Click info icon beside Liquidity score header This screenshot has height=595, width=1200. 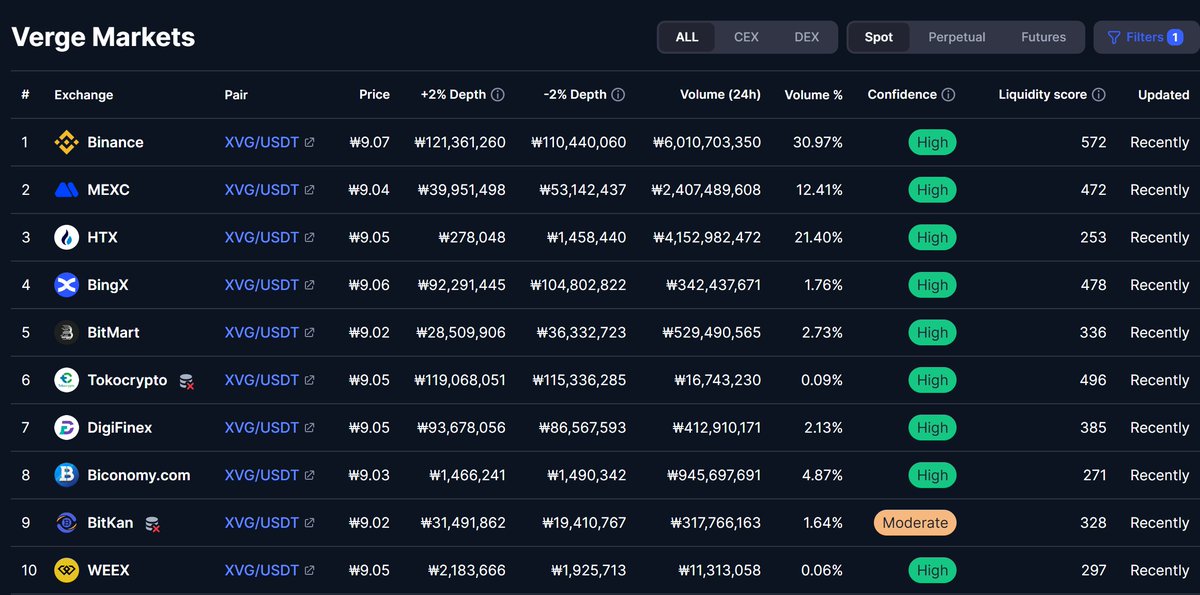pyautogui.click(x=1098, y=95)
